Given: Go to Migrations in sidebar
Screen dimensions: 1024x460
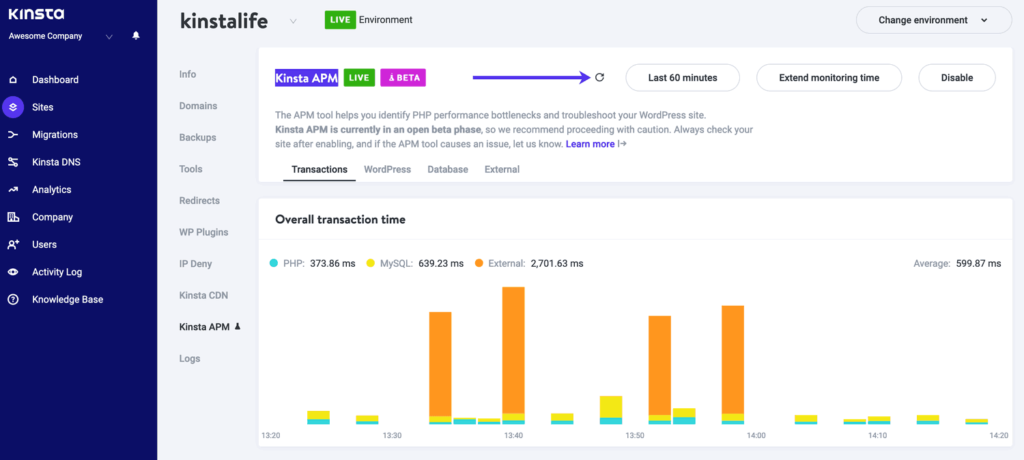Looking at the screenshot, I should (x=55, y=135).
